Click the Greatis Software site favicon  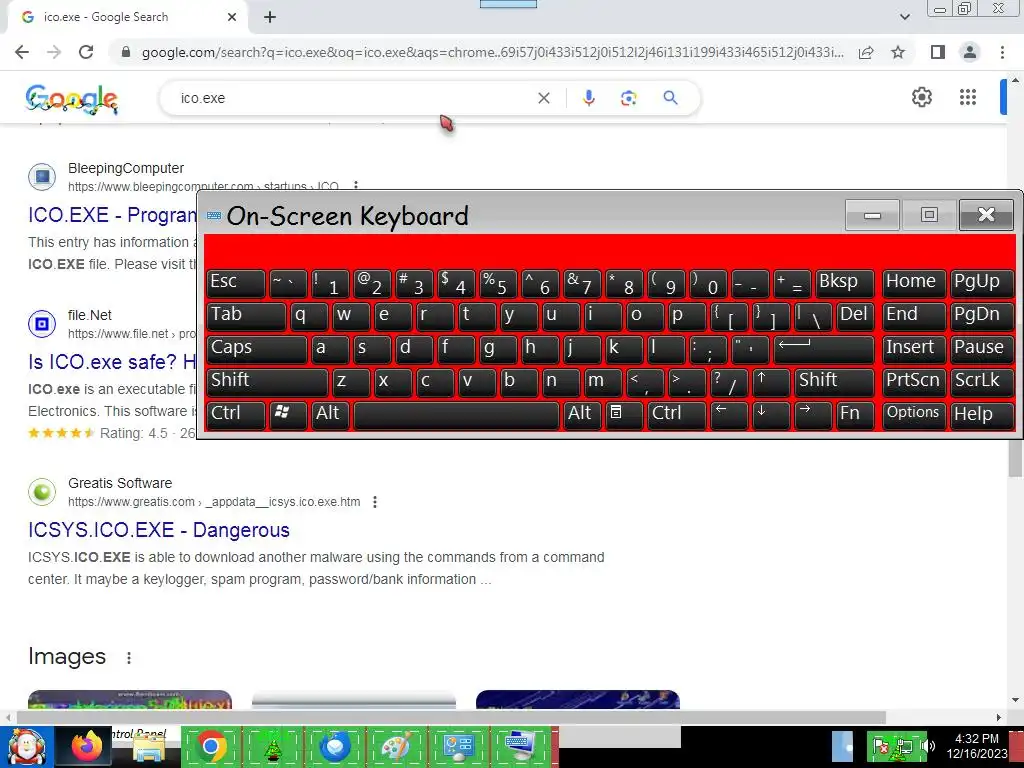42,492
